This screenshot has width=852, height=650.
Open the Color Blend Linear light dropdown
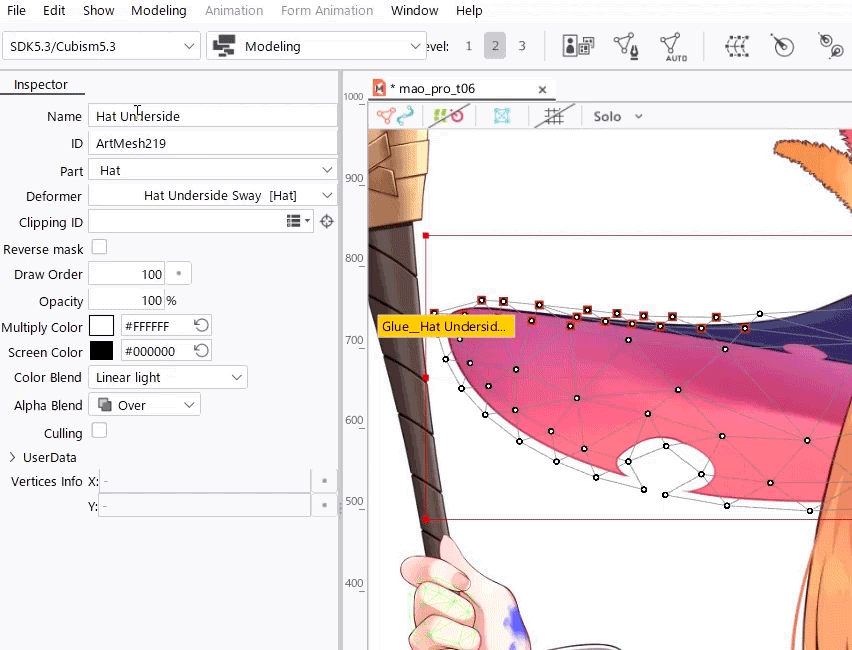click(x=168, y=377)
